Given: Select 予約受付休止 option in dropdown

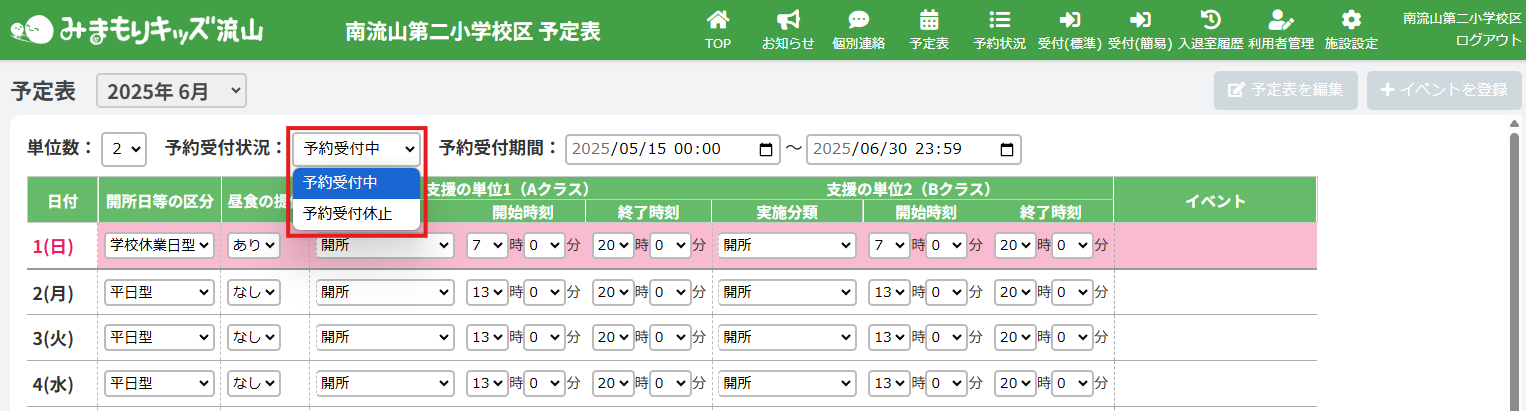Looking at the screenshot, I should coord(348,213).
